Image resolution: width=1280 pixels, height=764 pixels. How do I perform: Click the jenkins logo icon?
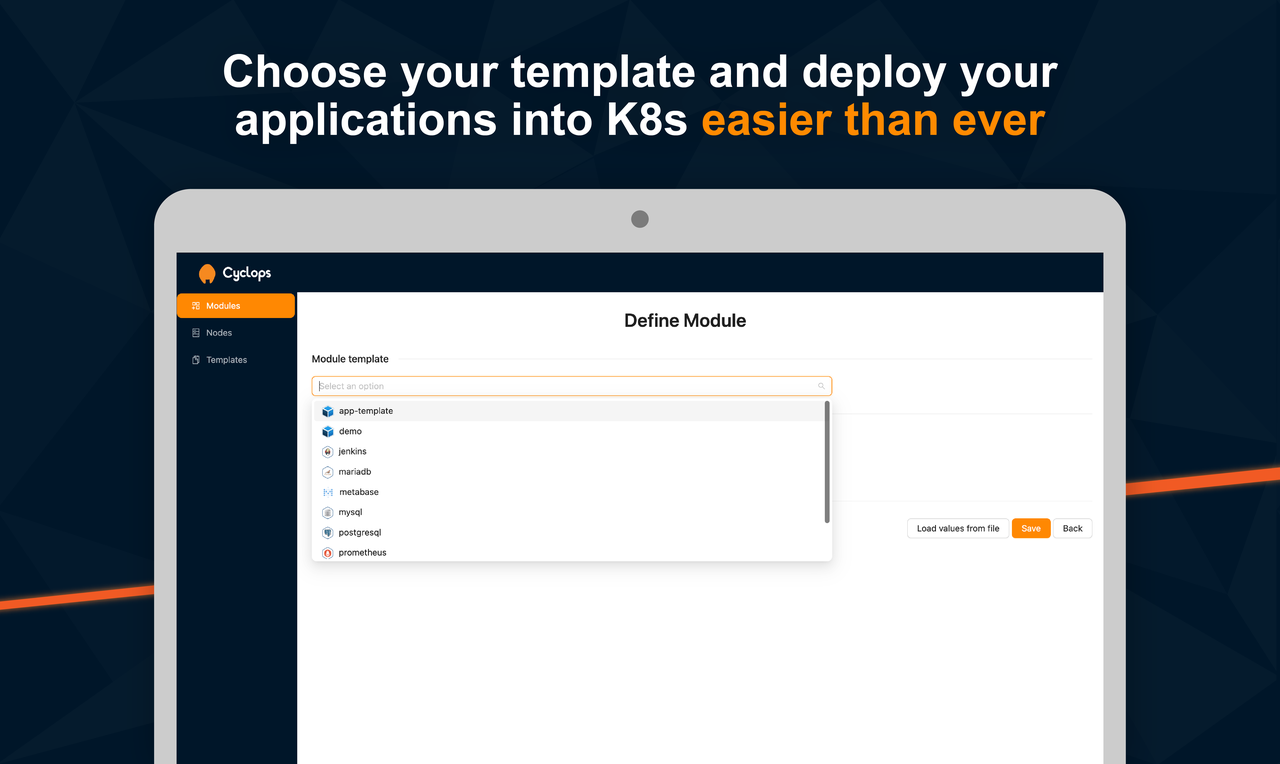pos(328,452)
